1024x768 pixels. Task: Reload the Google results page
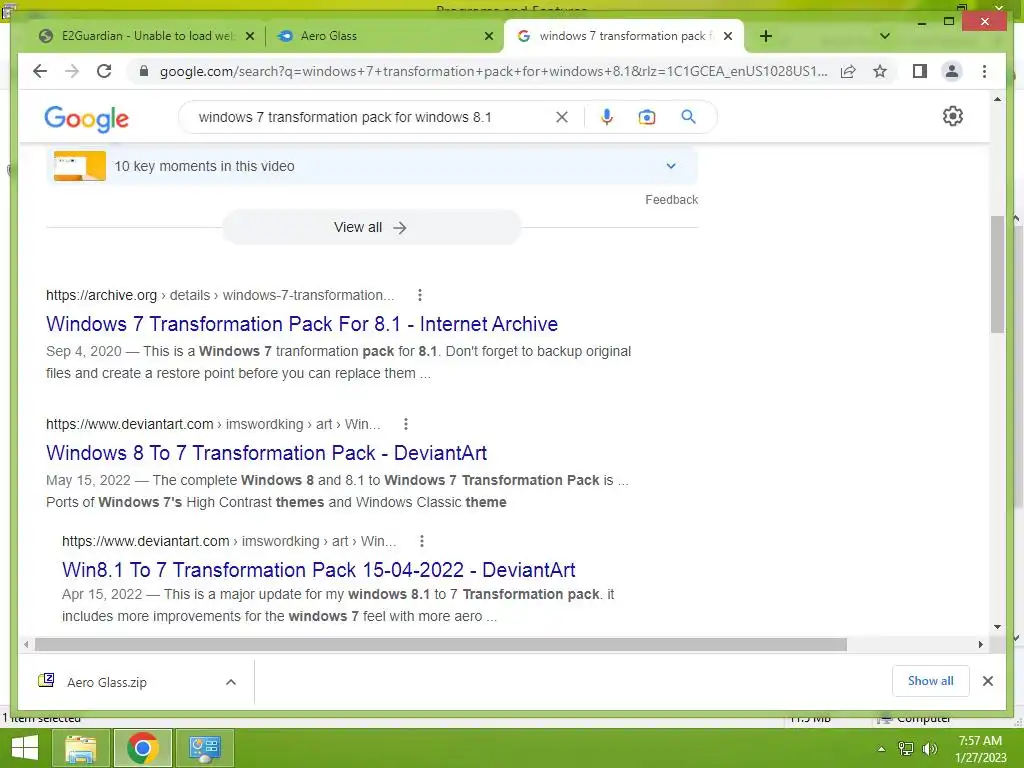coord(104,71)
